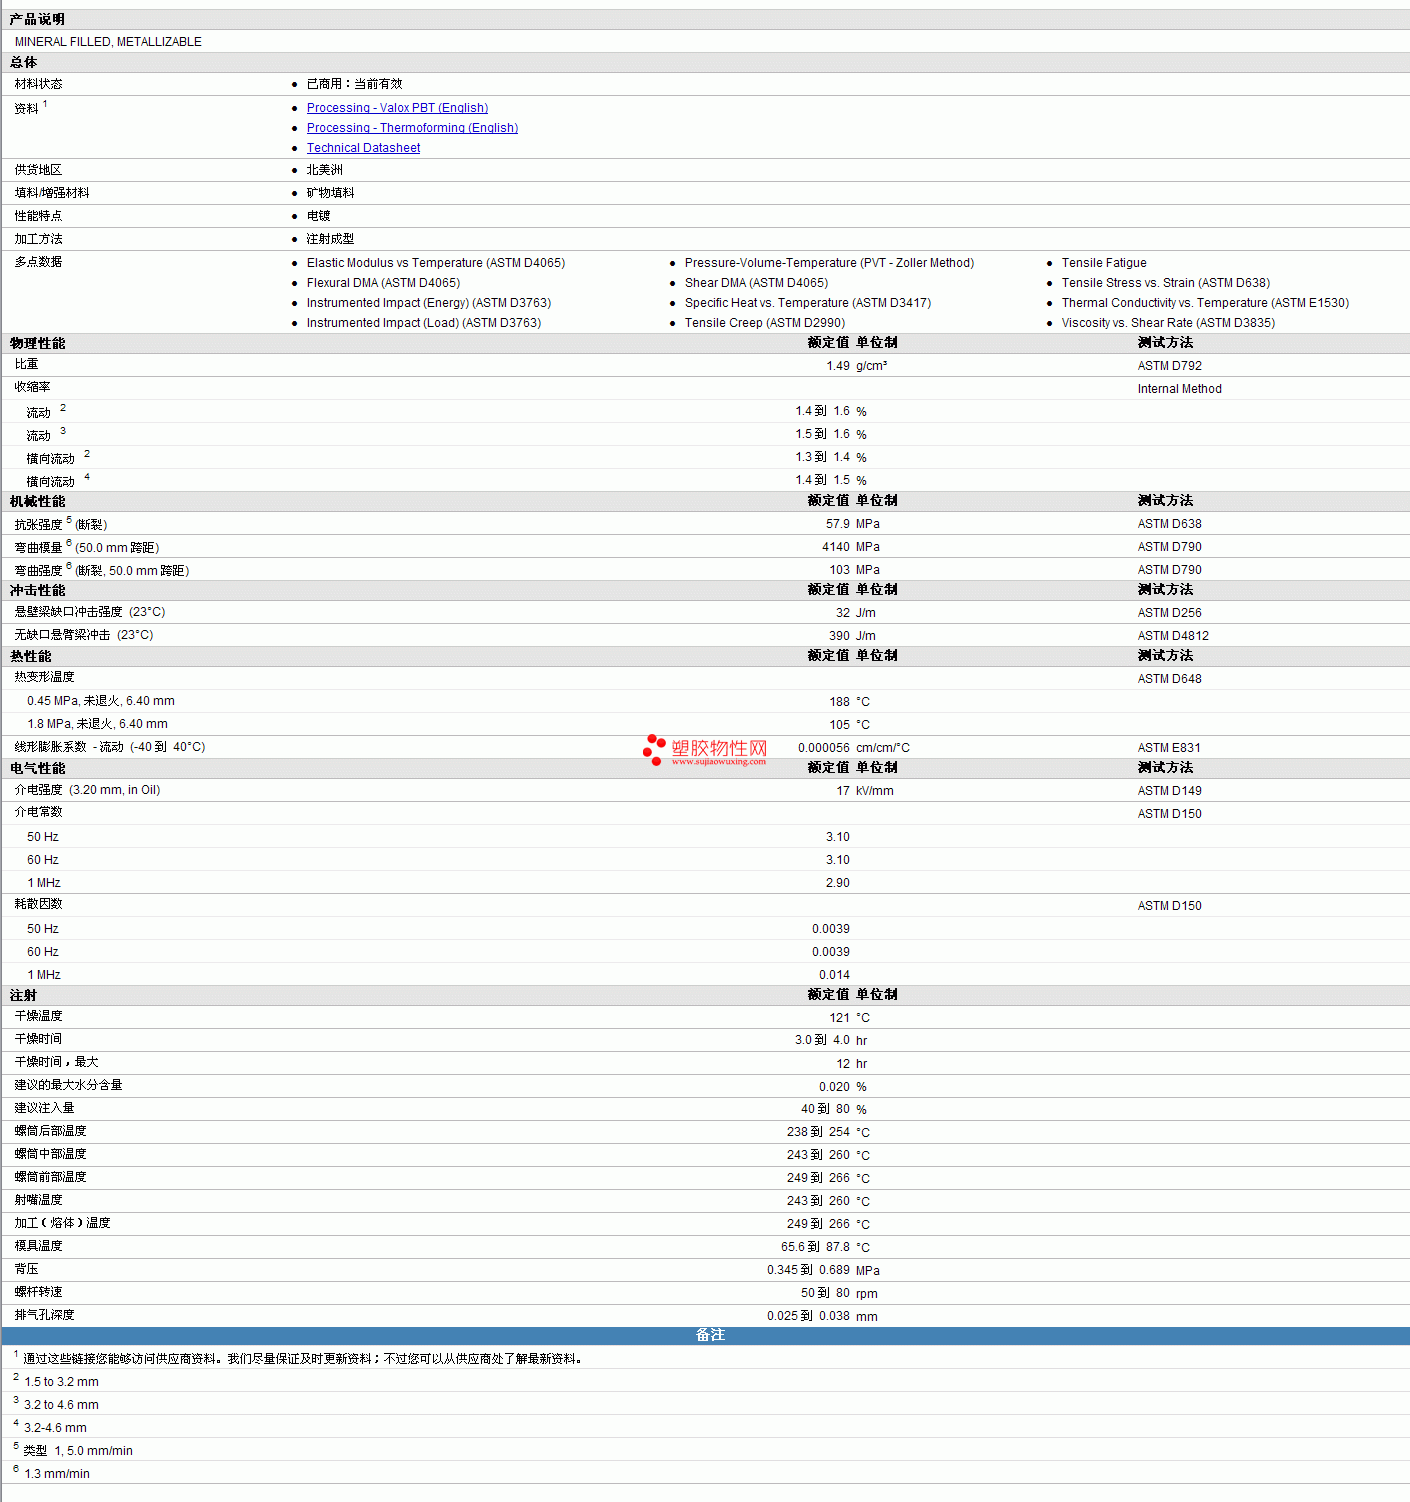1410x1502 pixels.
Task: Click the 热性能 section header
Action: click(31, 656)
